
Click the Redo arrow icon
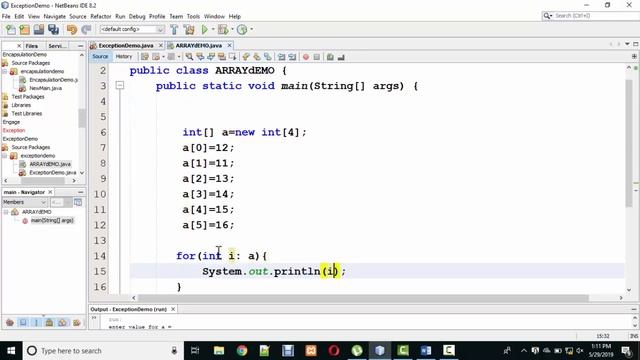[x=86, y=29]
